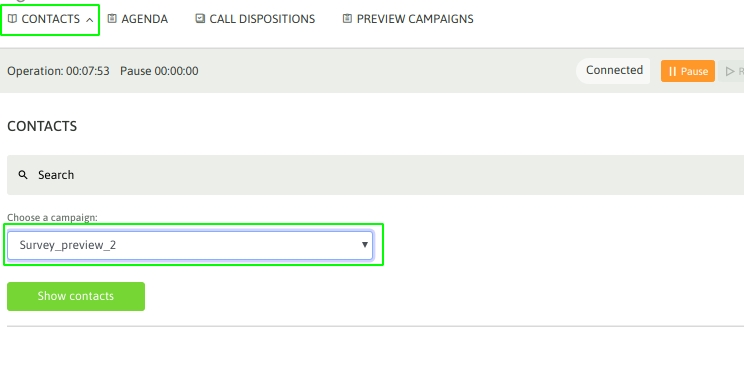The image size is (744, 366).
Task: Open the Survey_preview_2 campaign dropdown
Action: pos(190,245)
